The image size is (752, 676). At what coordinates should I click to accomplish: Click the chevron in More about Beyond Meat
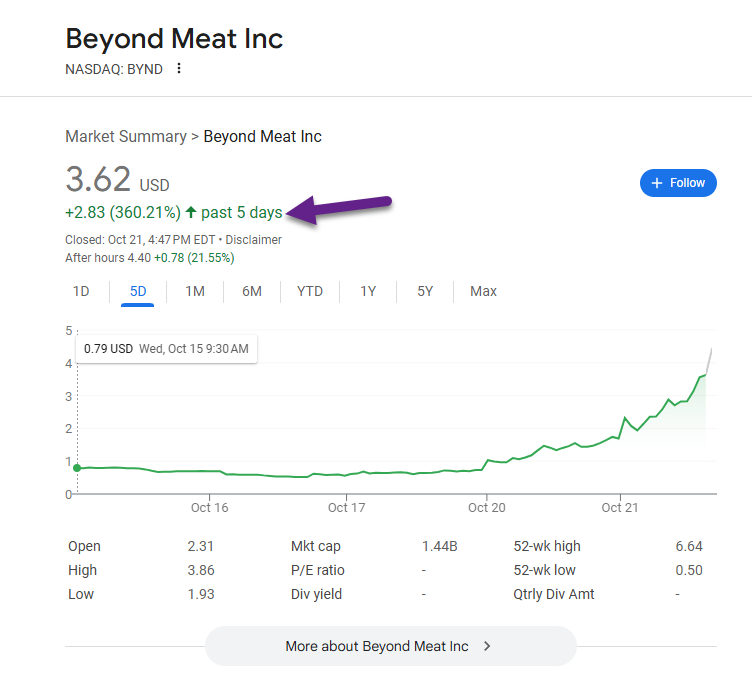click(x=487, y=646)
